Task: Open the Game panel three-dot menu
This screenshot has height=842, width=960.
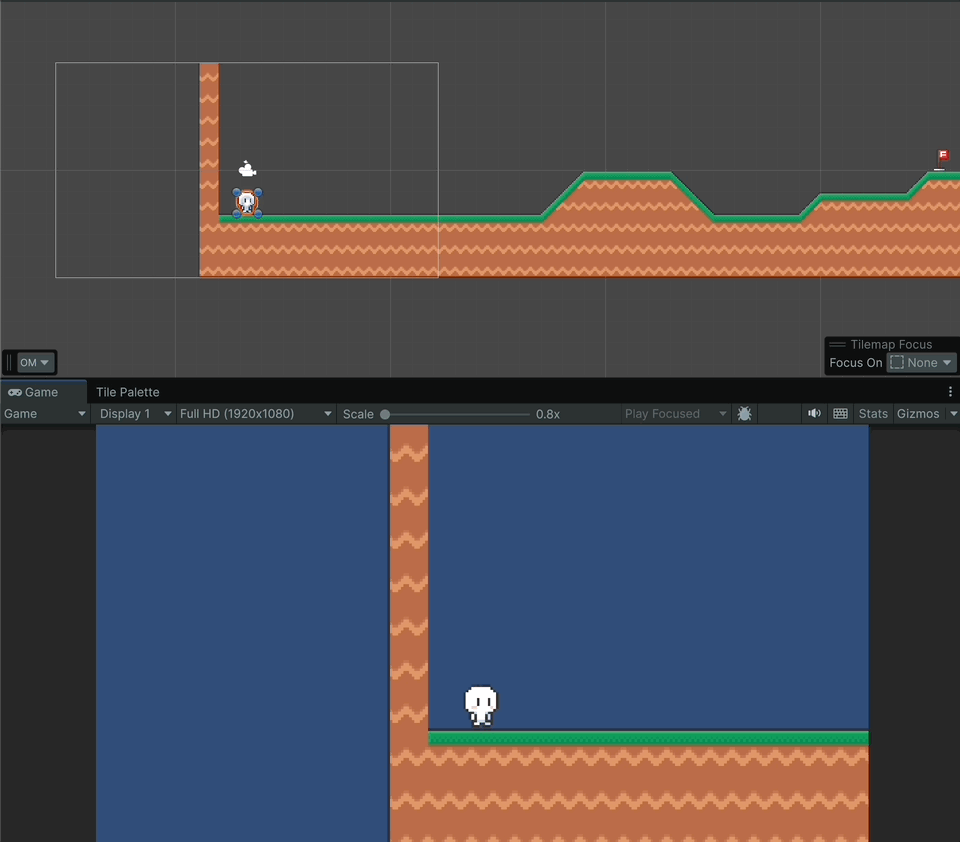Action: pyautogui.click(x=950, y=392)
